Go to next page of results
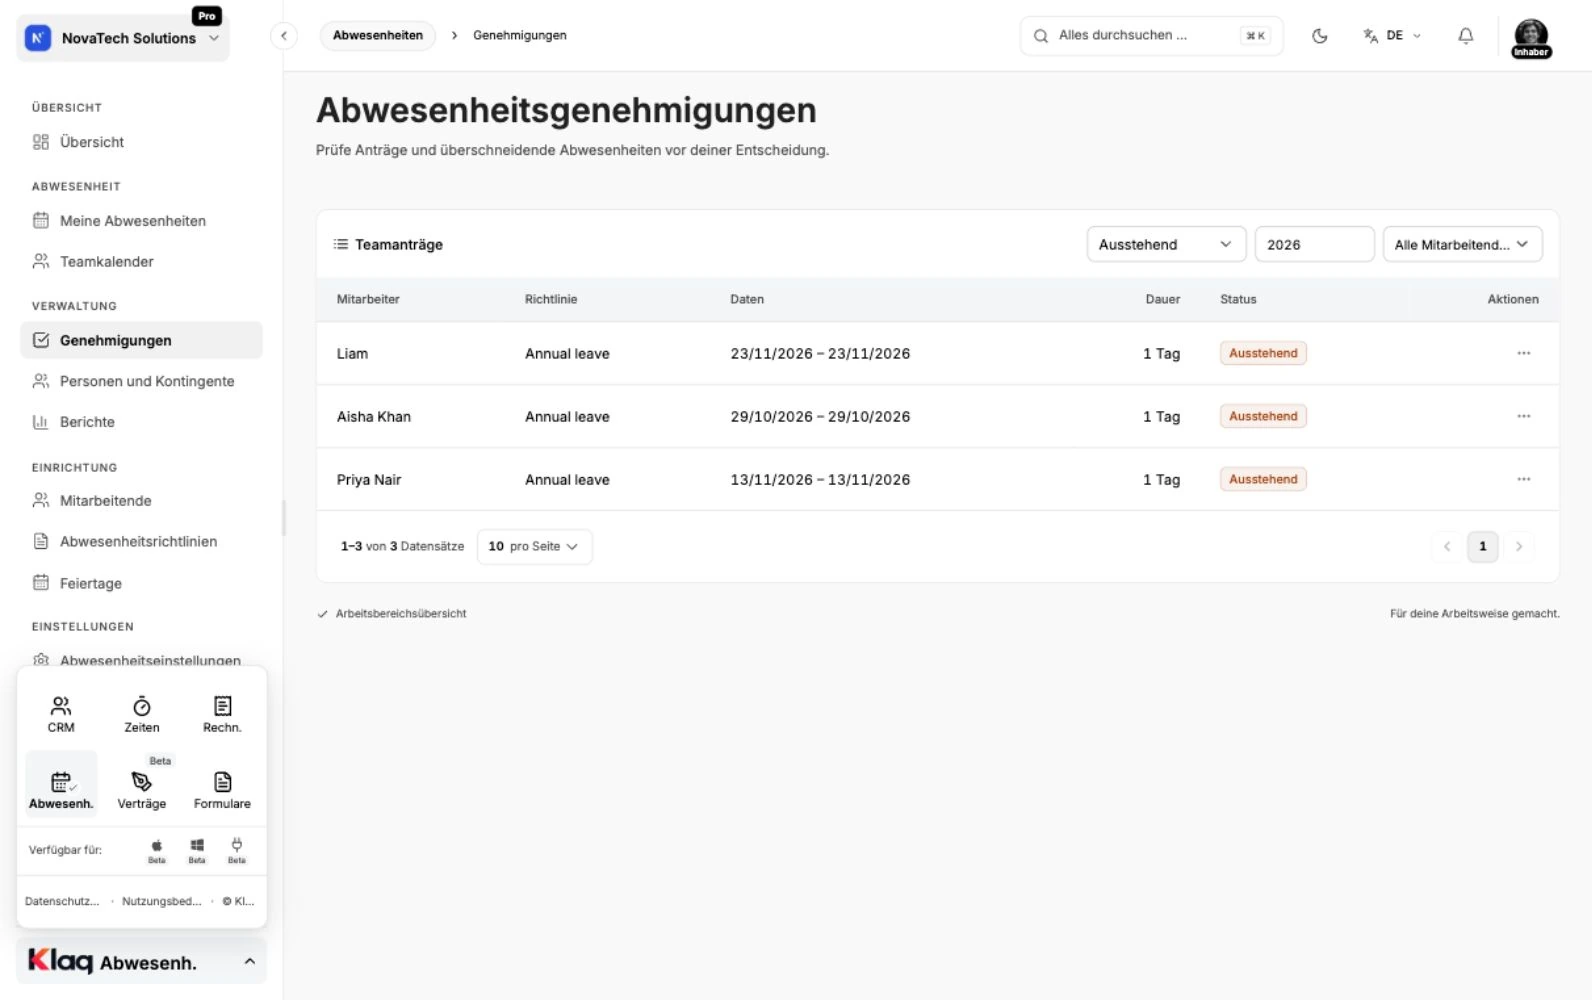 coord(1519,546)
